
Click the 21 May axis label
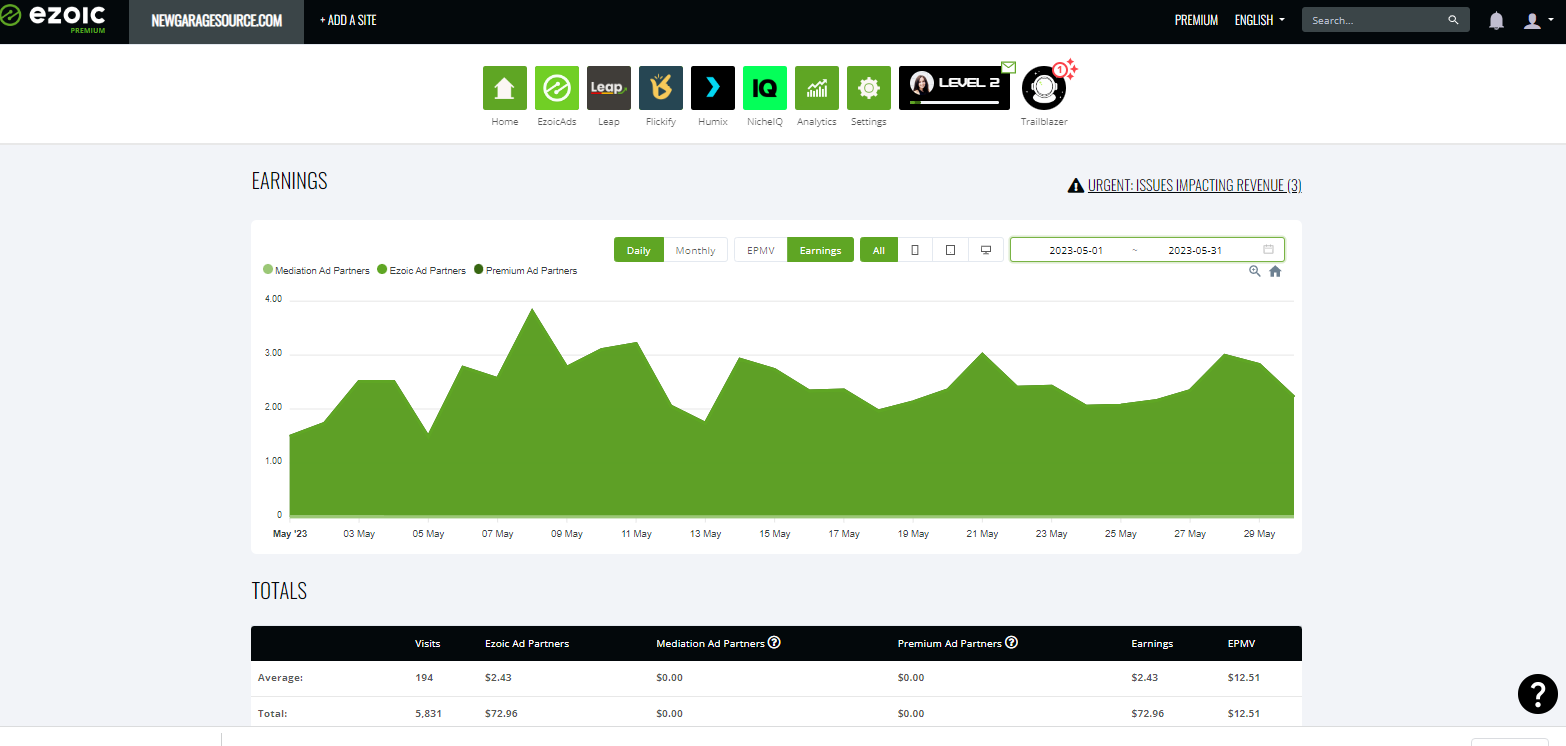point(982,534)
